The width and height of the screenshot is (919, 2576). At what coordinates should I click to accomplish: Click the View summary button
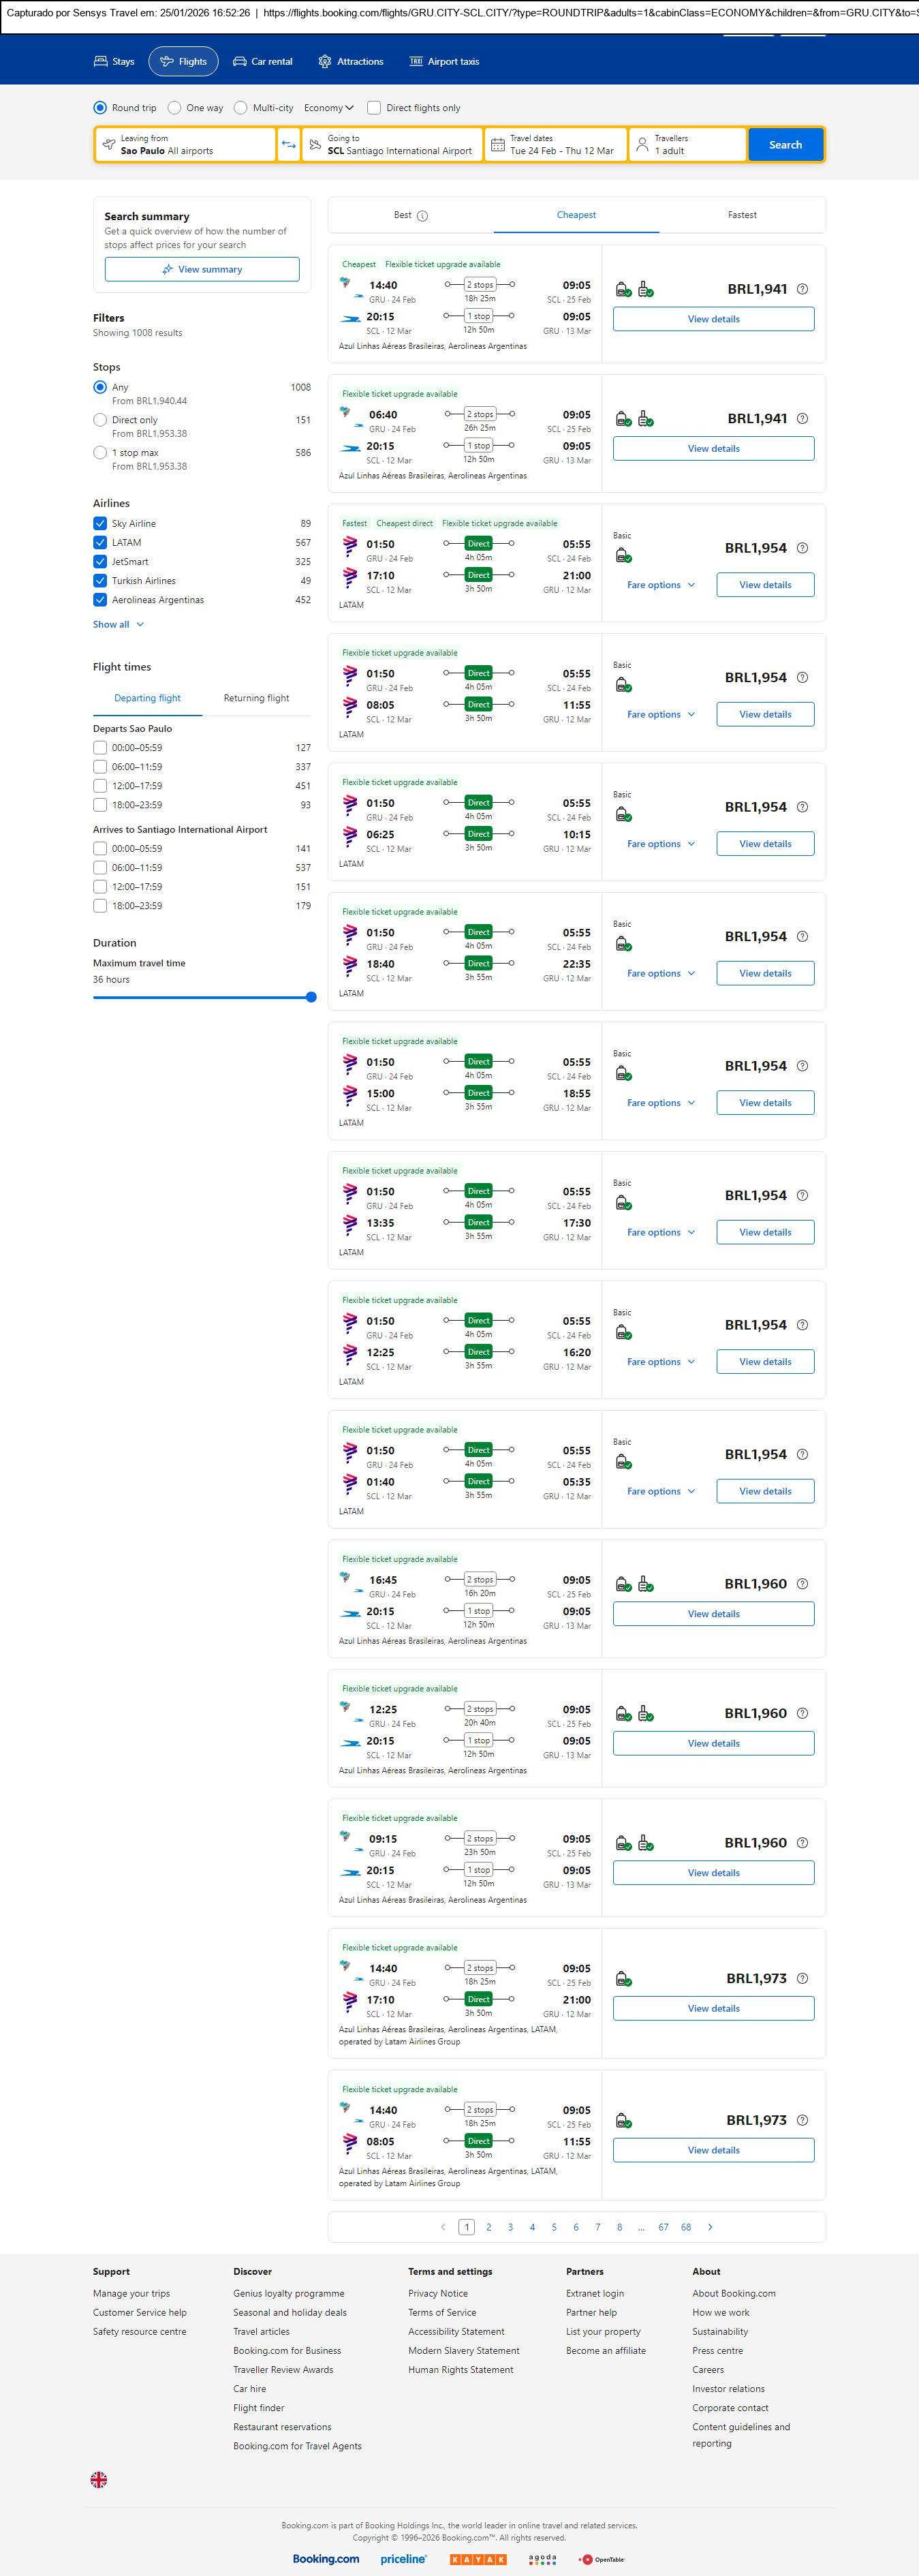pos(202,270)
